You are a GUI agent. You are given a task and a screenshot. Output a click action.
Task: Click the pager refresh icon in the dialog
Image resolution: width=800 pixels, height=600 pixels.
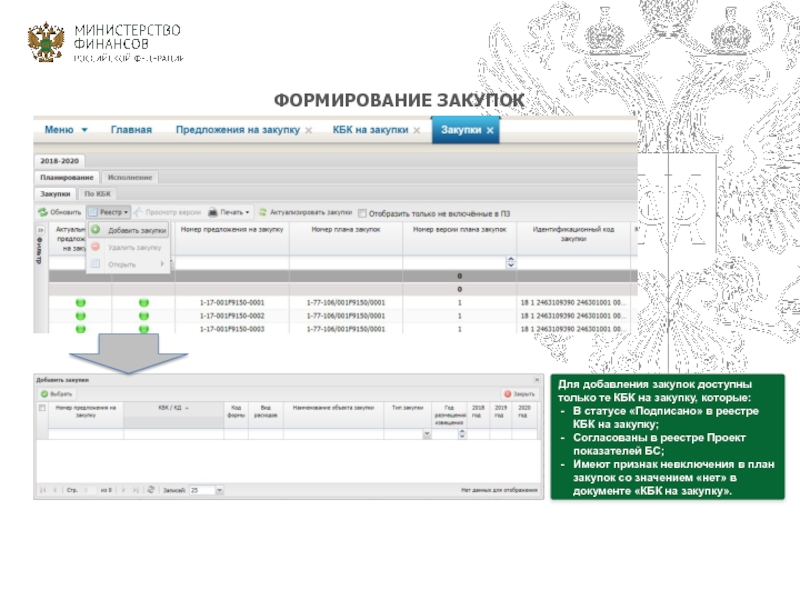tap(151, 490)
